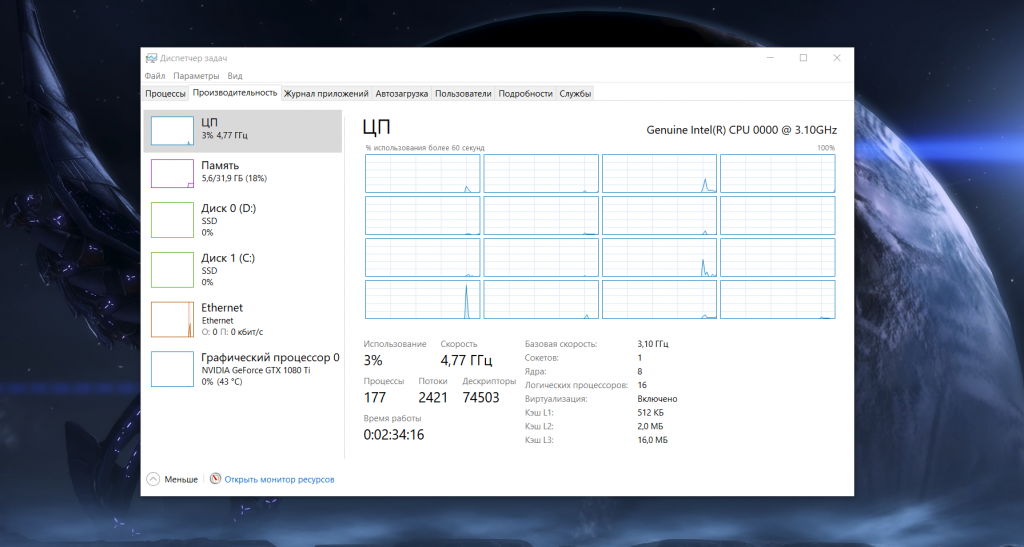Select Диск 0 (D:) graph icon

[171, 220]
